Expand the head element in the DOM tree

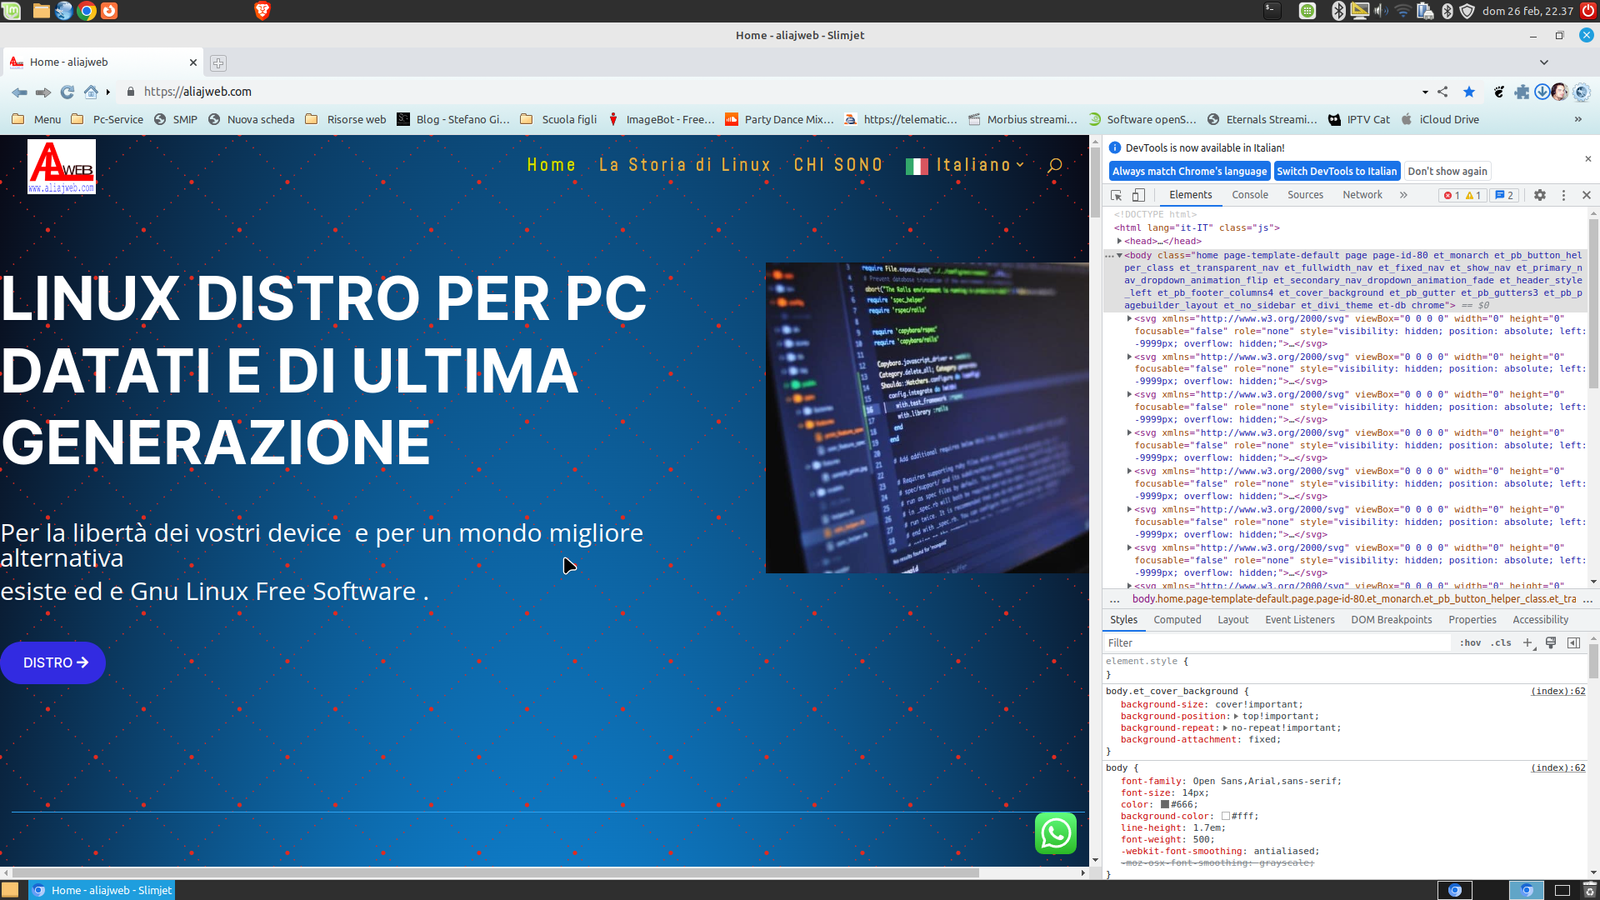tap(1119, 241)
